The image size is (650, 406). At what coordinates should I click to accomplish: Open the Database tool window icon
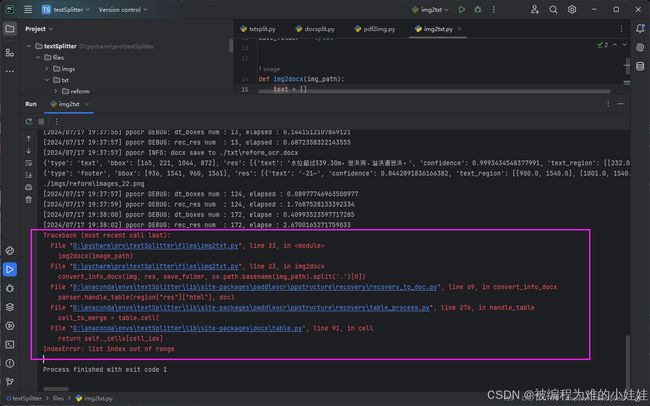pos(640,66)
